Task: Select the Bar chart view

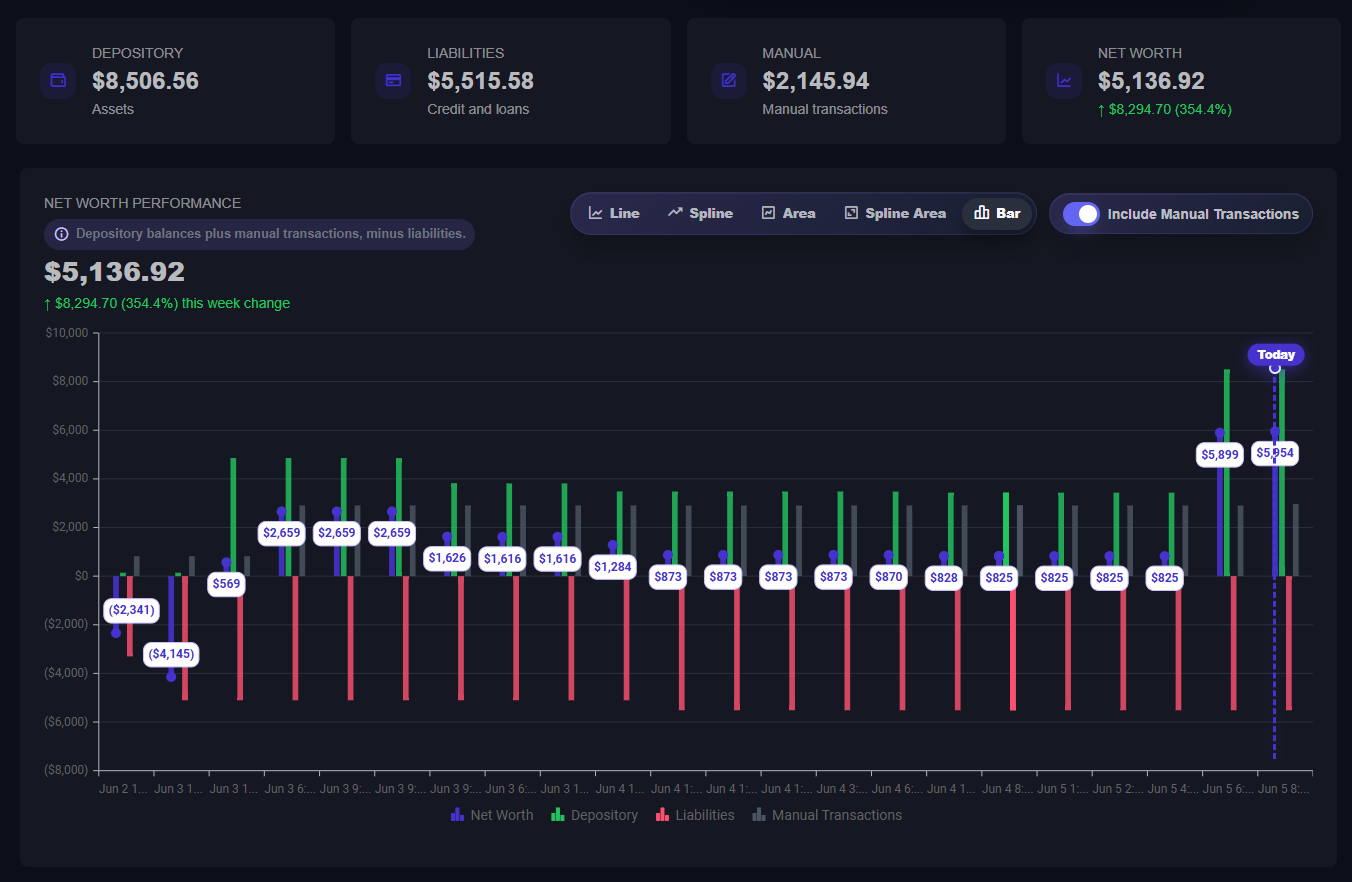Action: (997, 213)
